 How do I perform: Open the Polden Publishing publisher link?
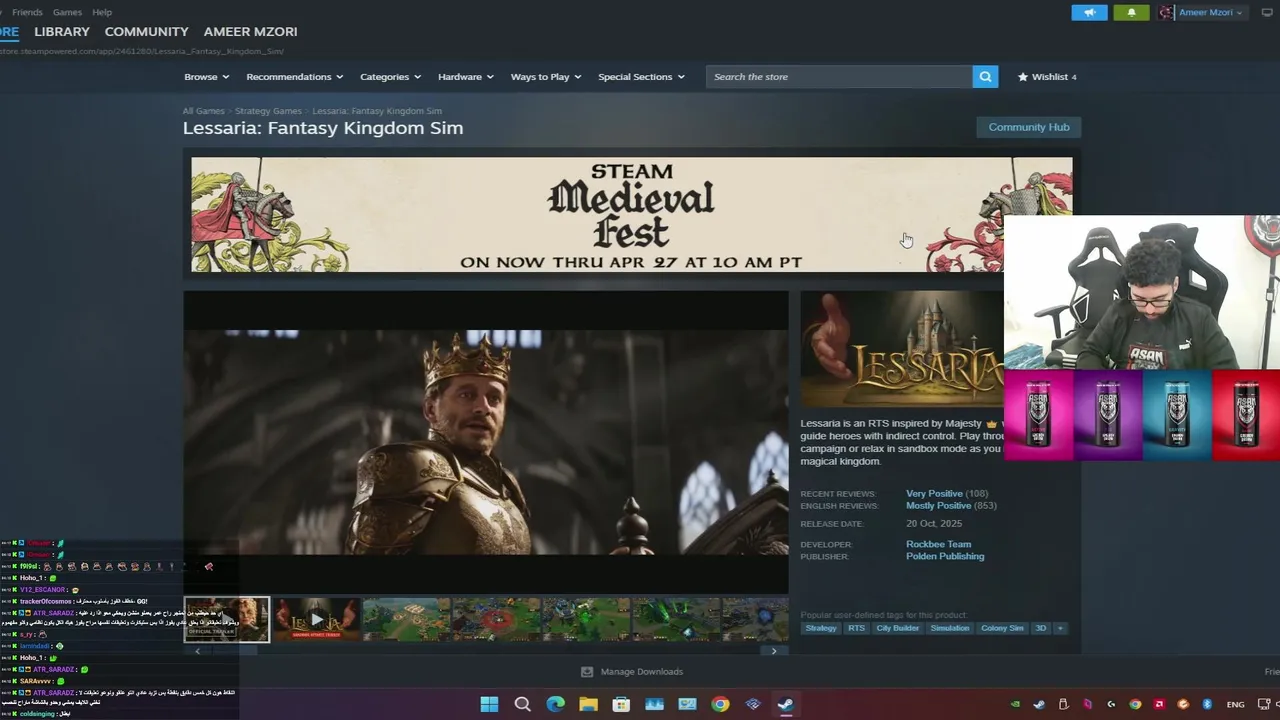[945, 556]
